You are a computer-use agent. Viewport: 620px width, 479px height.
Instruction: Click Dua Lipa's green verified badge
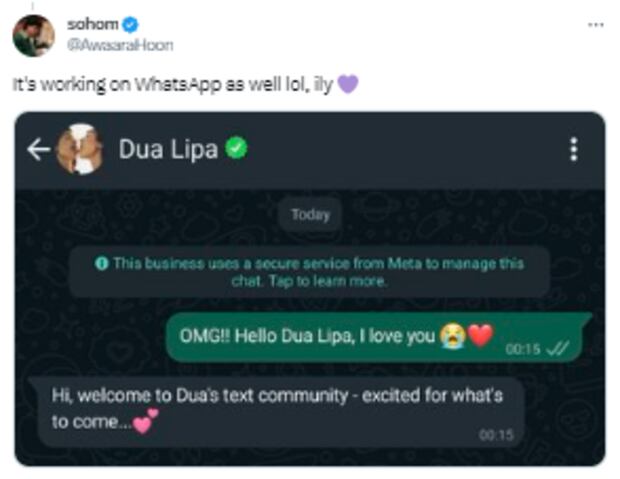[x=236, y=148]
